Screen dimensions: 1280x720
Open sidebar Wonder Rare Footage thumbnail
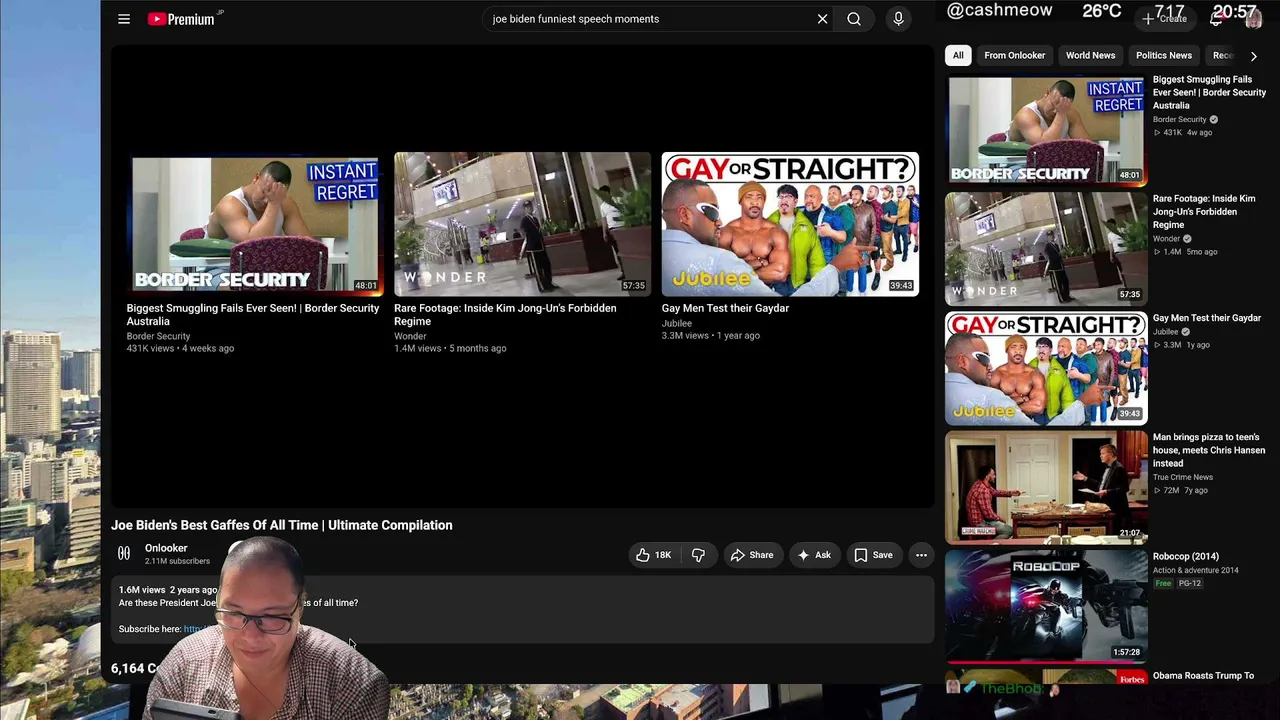point(1046,249)
